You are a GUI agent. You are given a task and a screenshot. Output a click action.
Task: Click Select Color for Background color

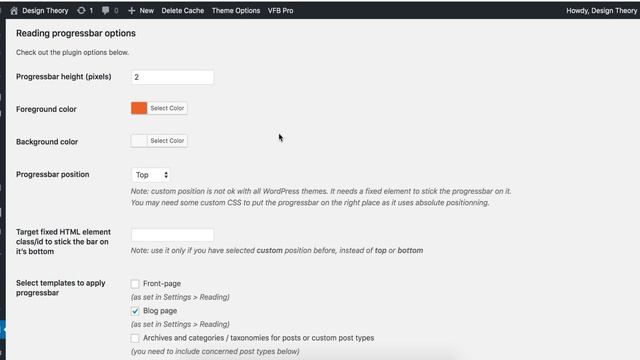[167, 141]
